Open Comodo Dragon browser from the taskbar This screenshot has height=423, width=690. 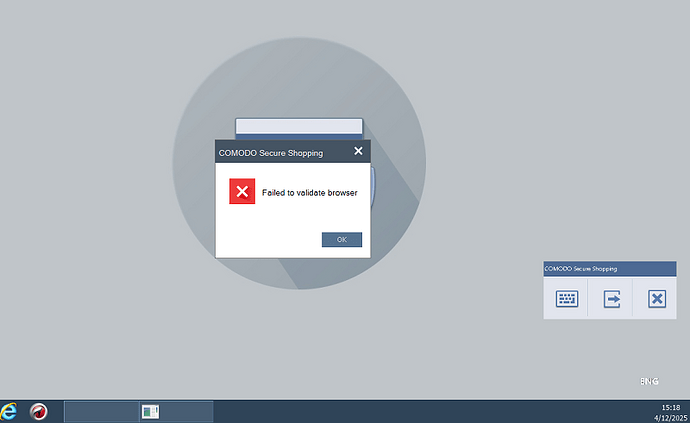(39, 412)
